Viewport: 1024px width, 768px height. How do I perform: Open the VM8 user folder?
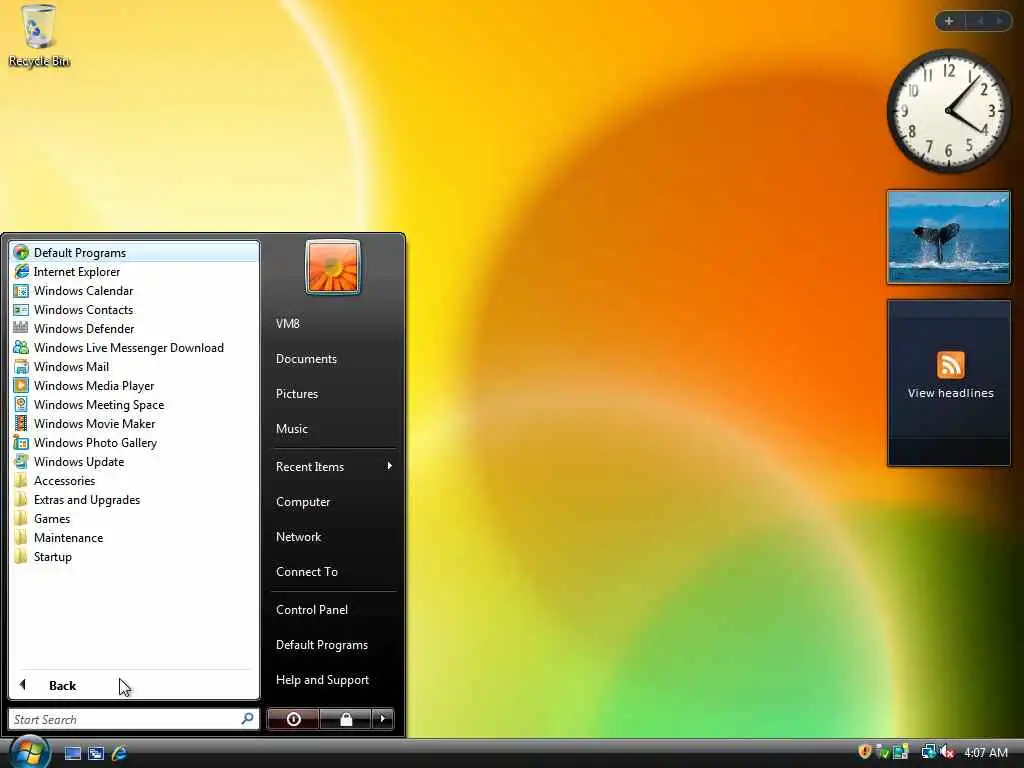tap(333, 323)
